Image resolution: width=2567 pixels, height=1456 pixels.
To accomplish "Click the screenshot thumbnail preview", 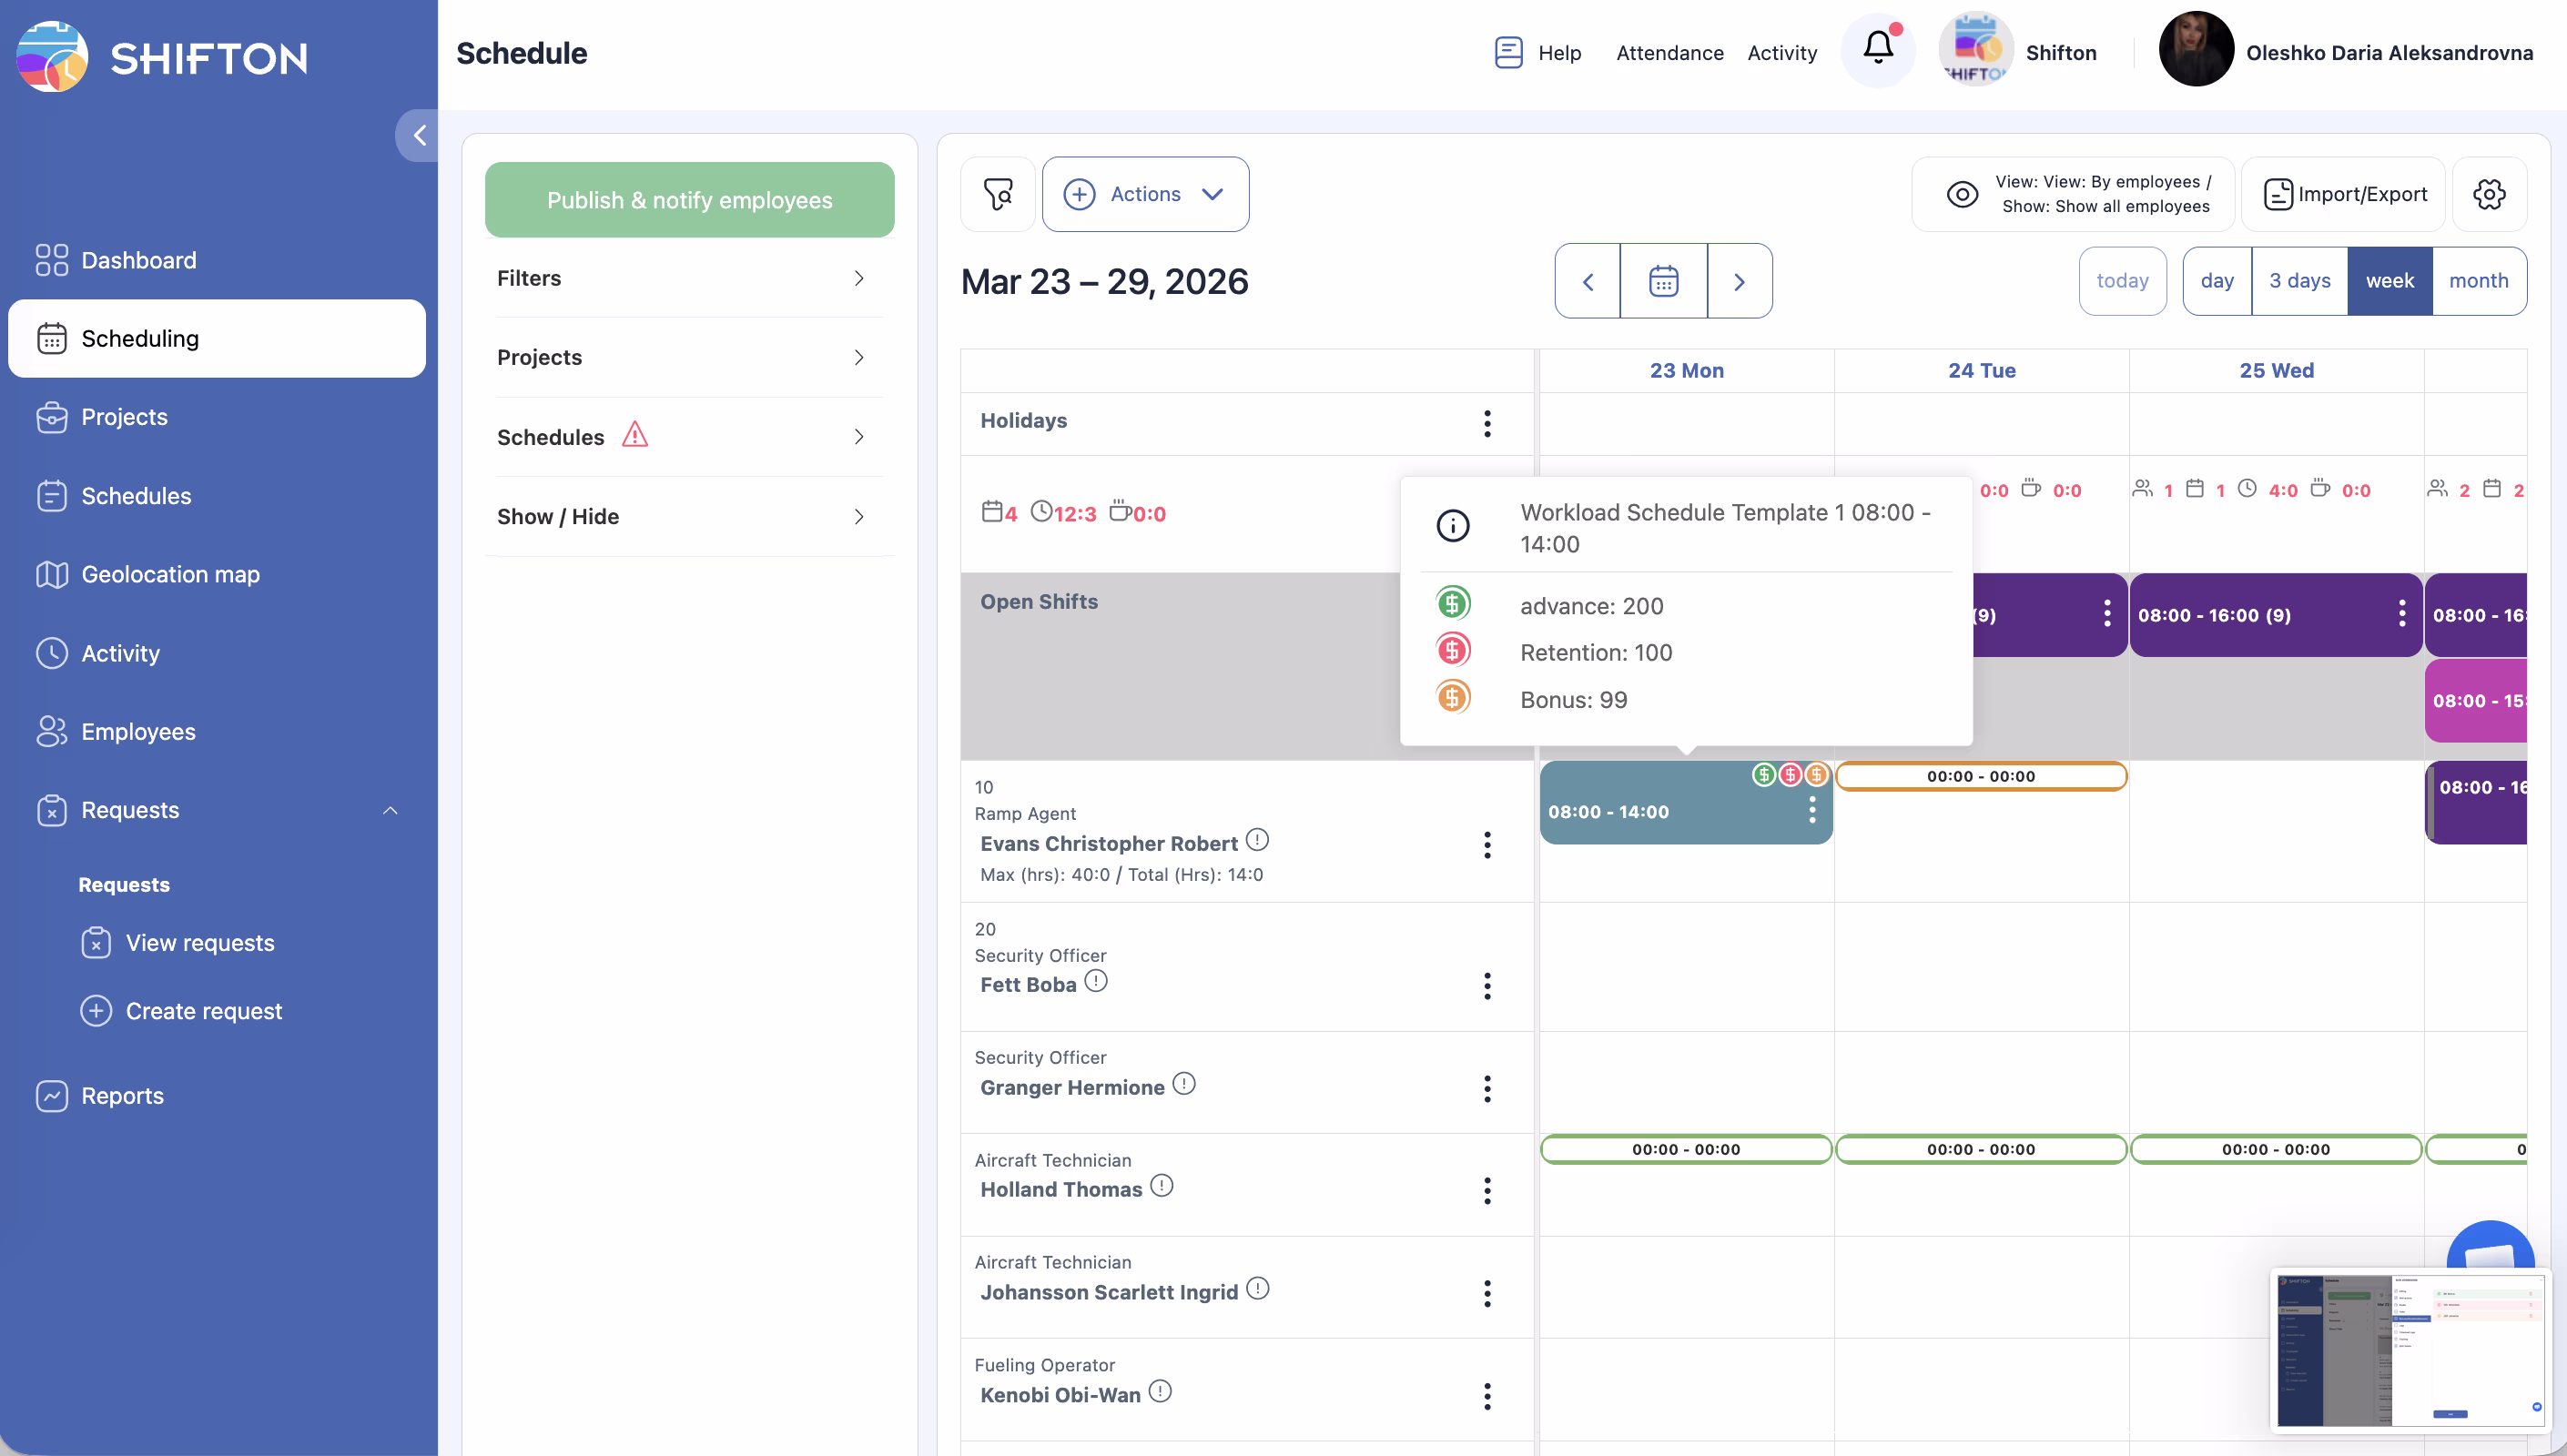I will 2409,1349.
